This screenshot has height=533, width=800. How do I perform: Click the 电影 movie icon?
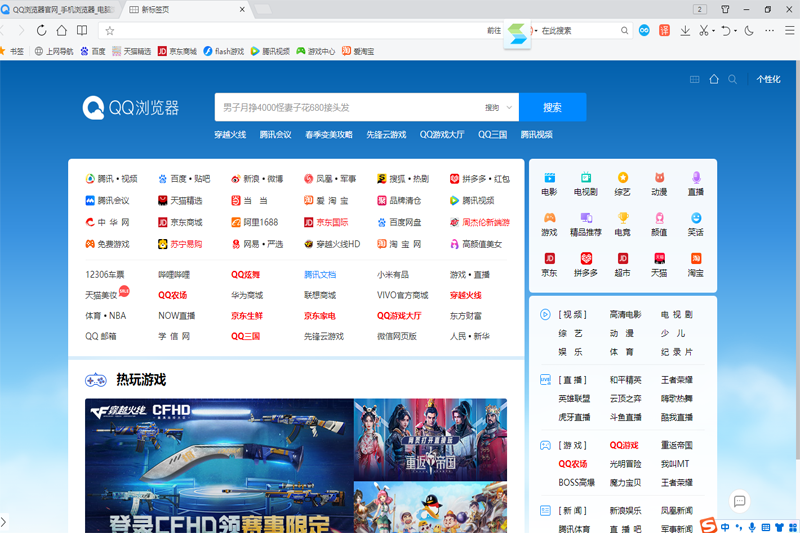[549, 177]
